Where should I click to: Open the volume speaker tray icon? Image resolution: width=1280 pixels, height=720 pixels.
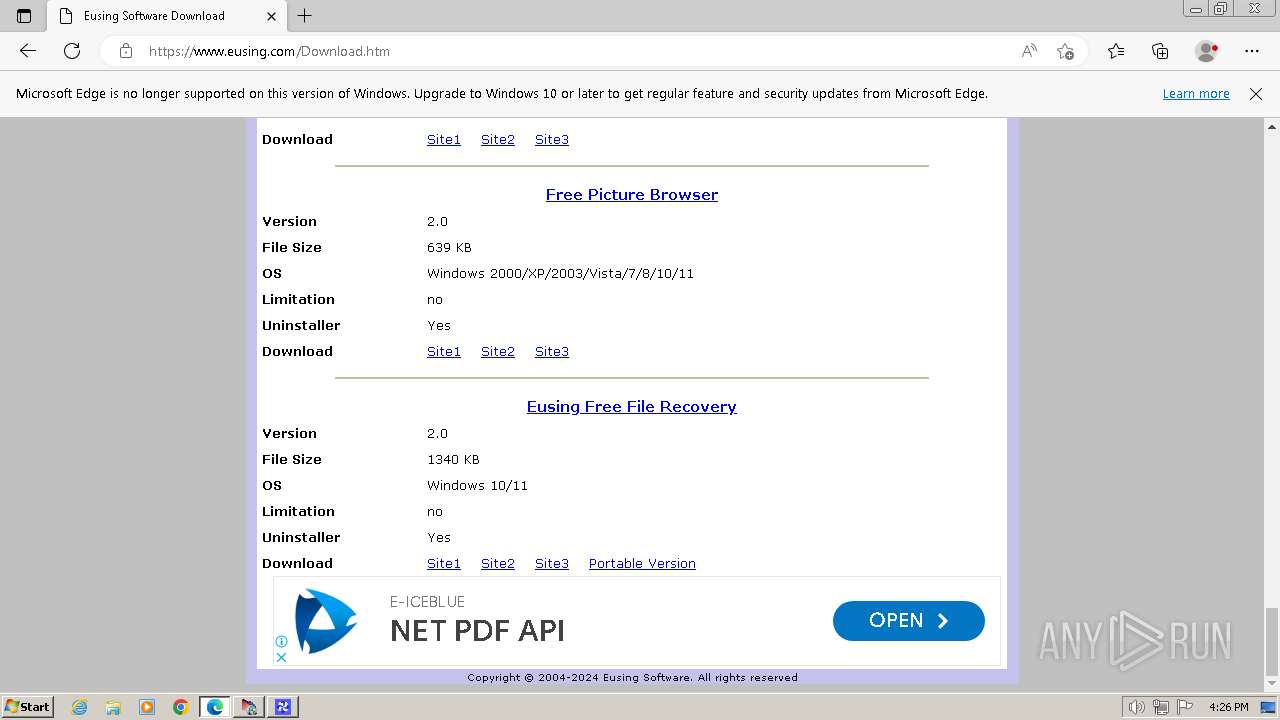(x=1137, y=707)
